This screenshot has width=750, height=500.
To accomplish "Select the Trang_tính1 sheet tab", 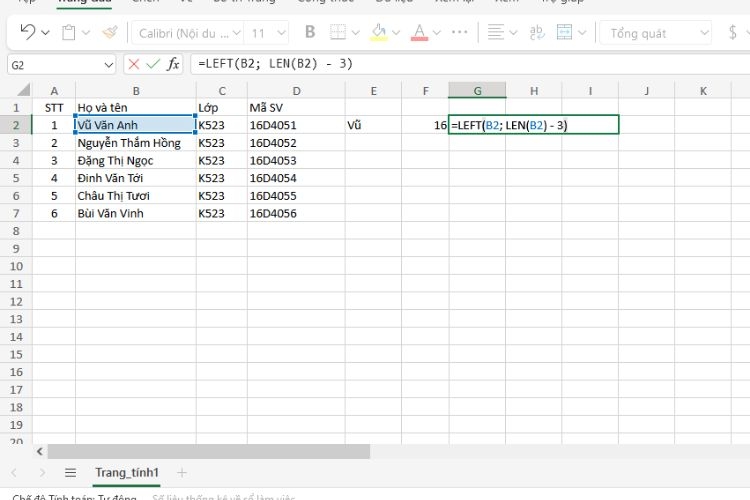I will 127,472.
